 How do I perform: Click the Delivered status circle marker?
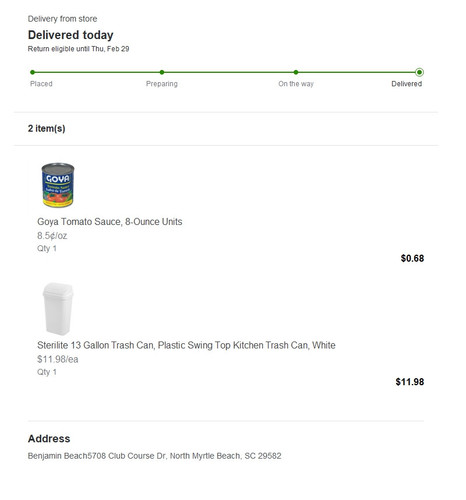tap(419, 72)
